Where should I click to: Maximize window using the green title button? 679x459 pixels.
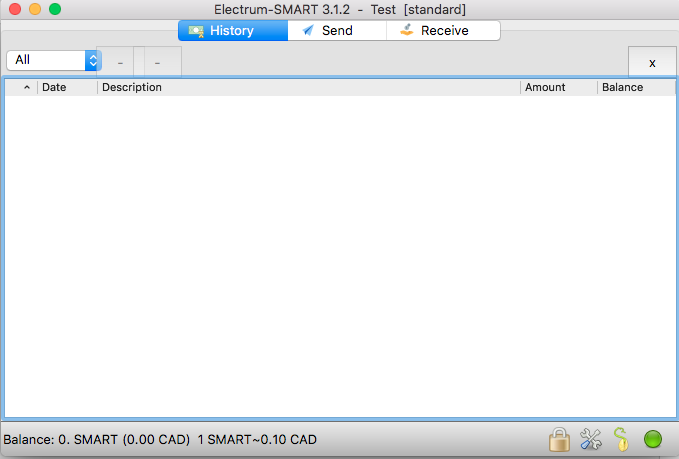[x=55, y=9]
